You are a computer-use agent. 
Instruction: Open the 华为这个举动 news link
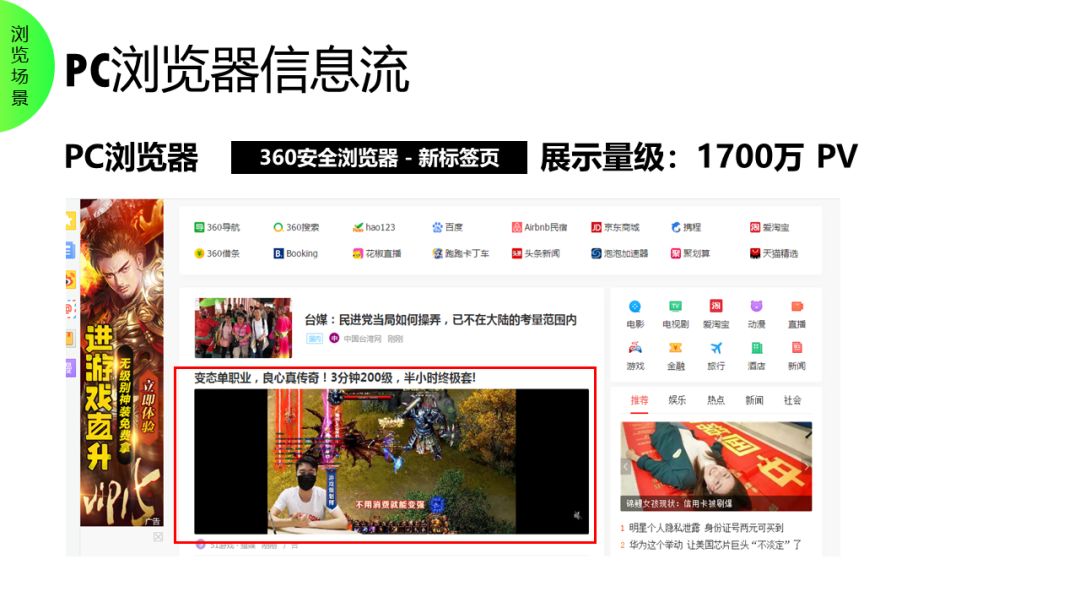pos(715,545)
